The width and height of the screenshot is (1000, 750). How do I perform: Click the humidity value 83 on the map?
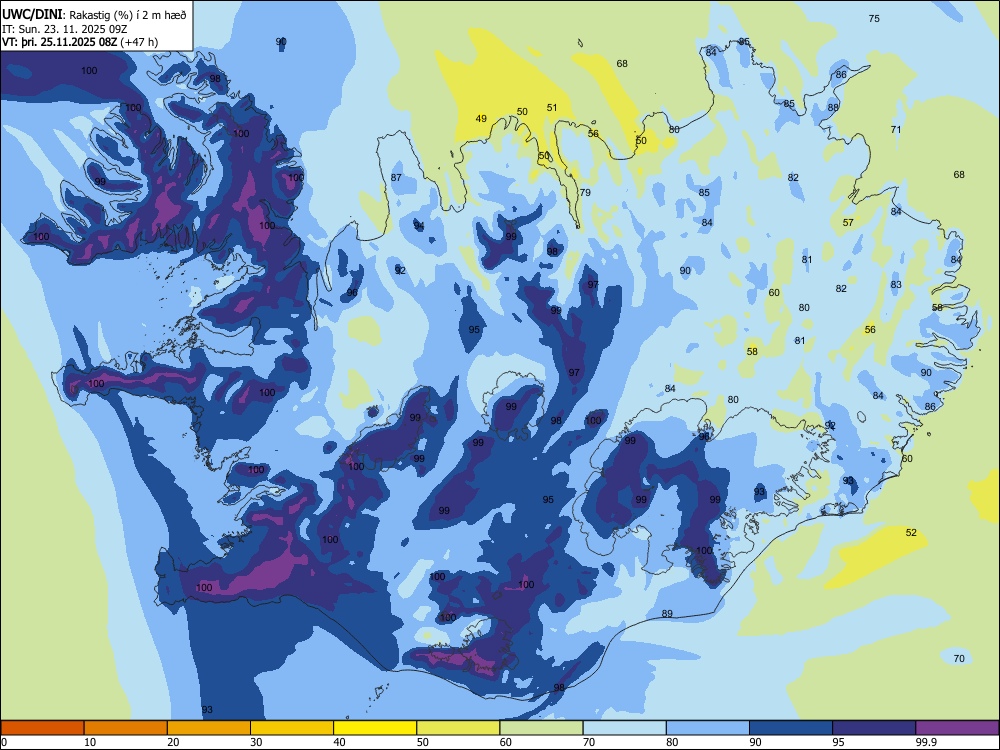click(x=896, y=284)
